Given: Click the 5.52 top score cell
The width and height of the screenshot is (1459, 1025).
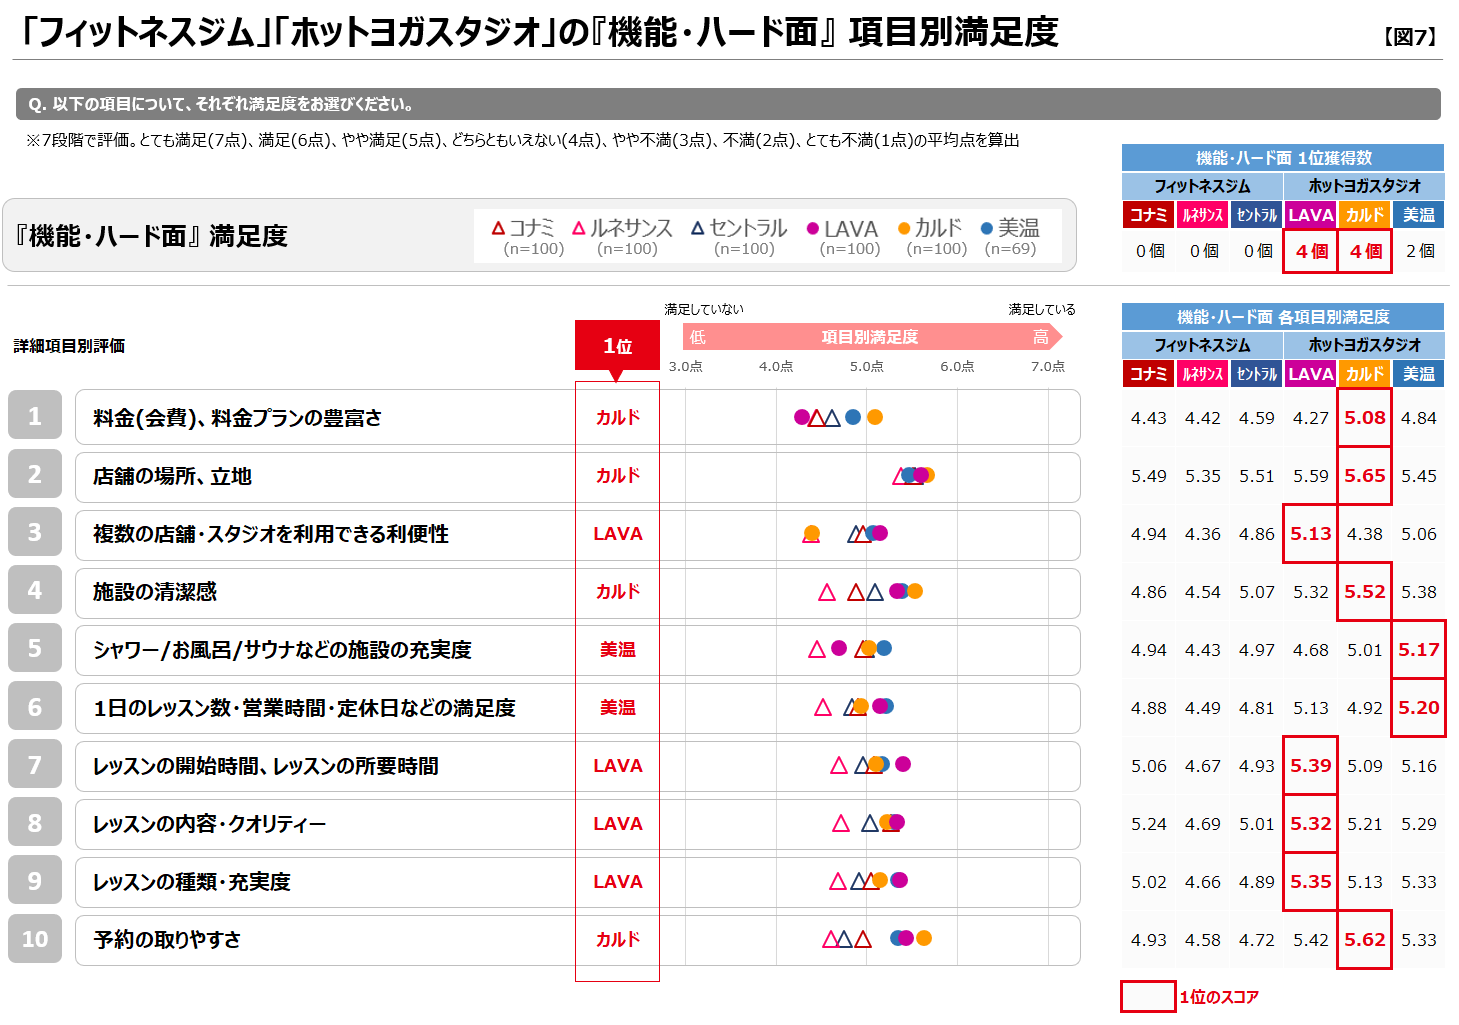Looking at the screenshot, I should [x=1365, y=591].
